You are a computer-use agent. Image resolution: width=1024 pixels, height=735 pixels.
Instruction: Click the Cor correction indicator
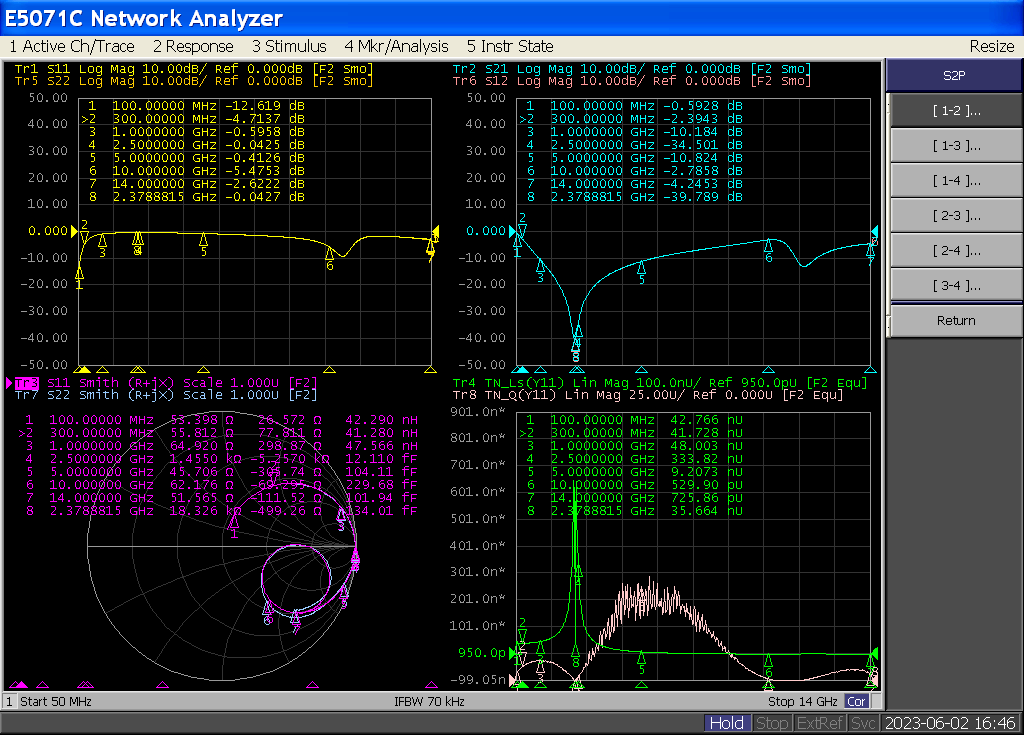(x=856, y=702)
